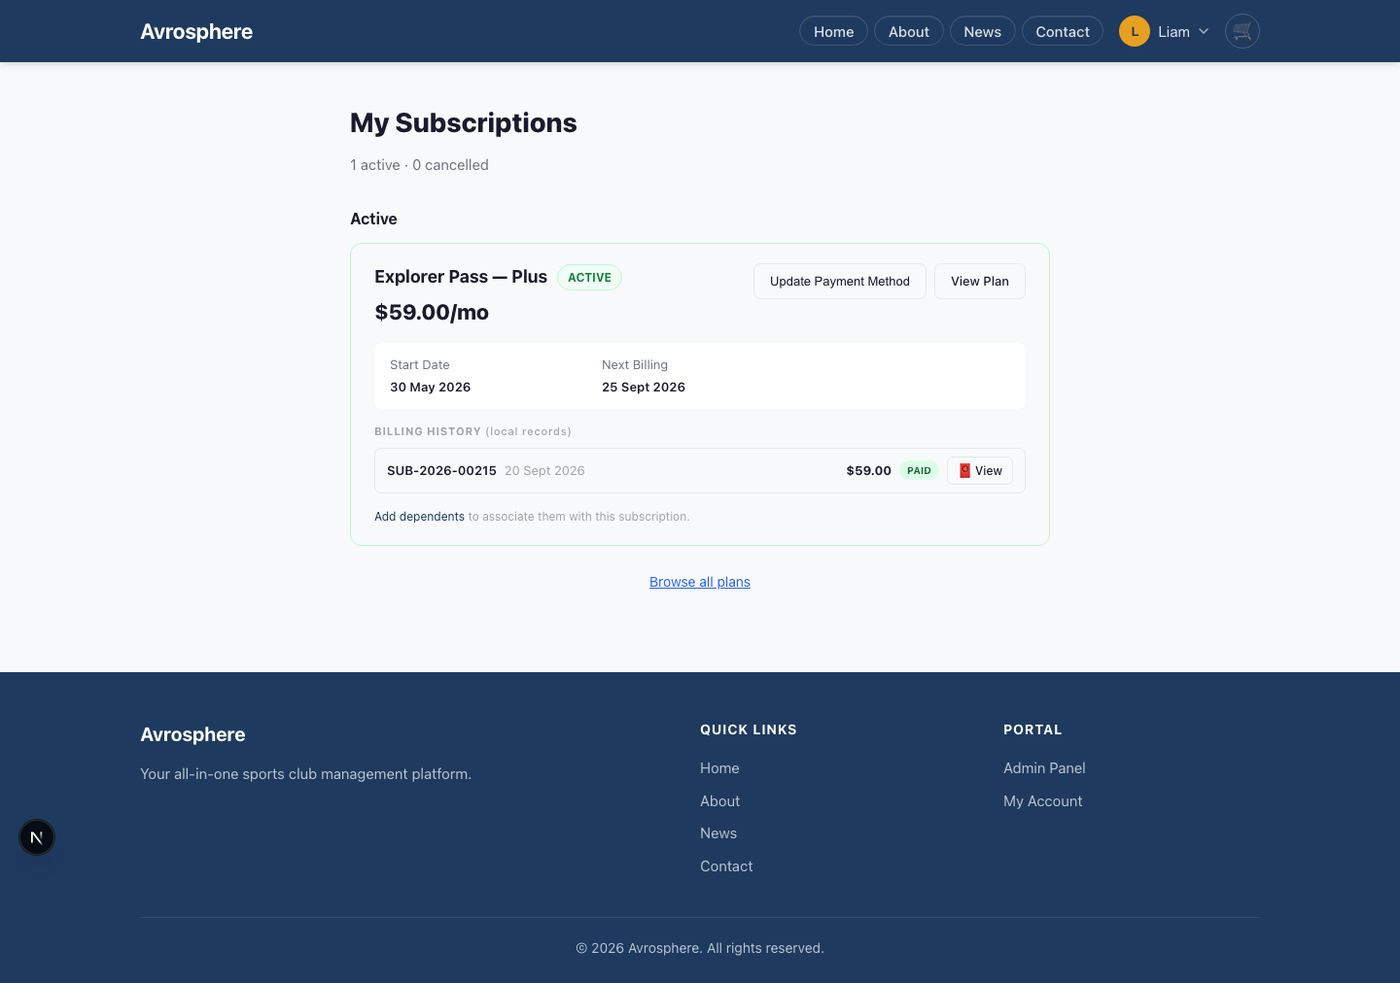This screenshot has width=1400, height=983.
Task: Click the footer About quick link
Action: click(x=720, y=801)
